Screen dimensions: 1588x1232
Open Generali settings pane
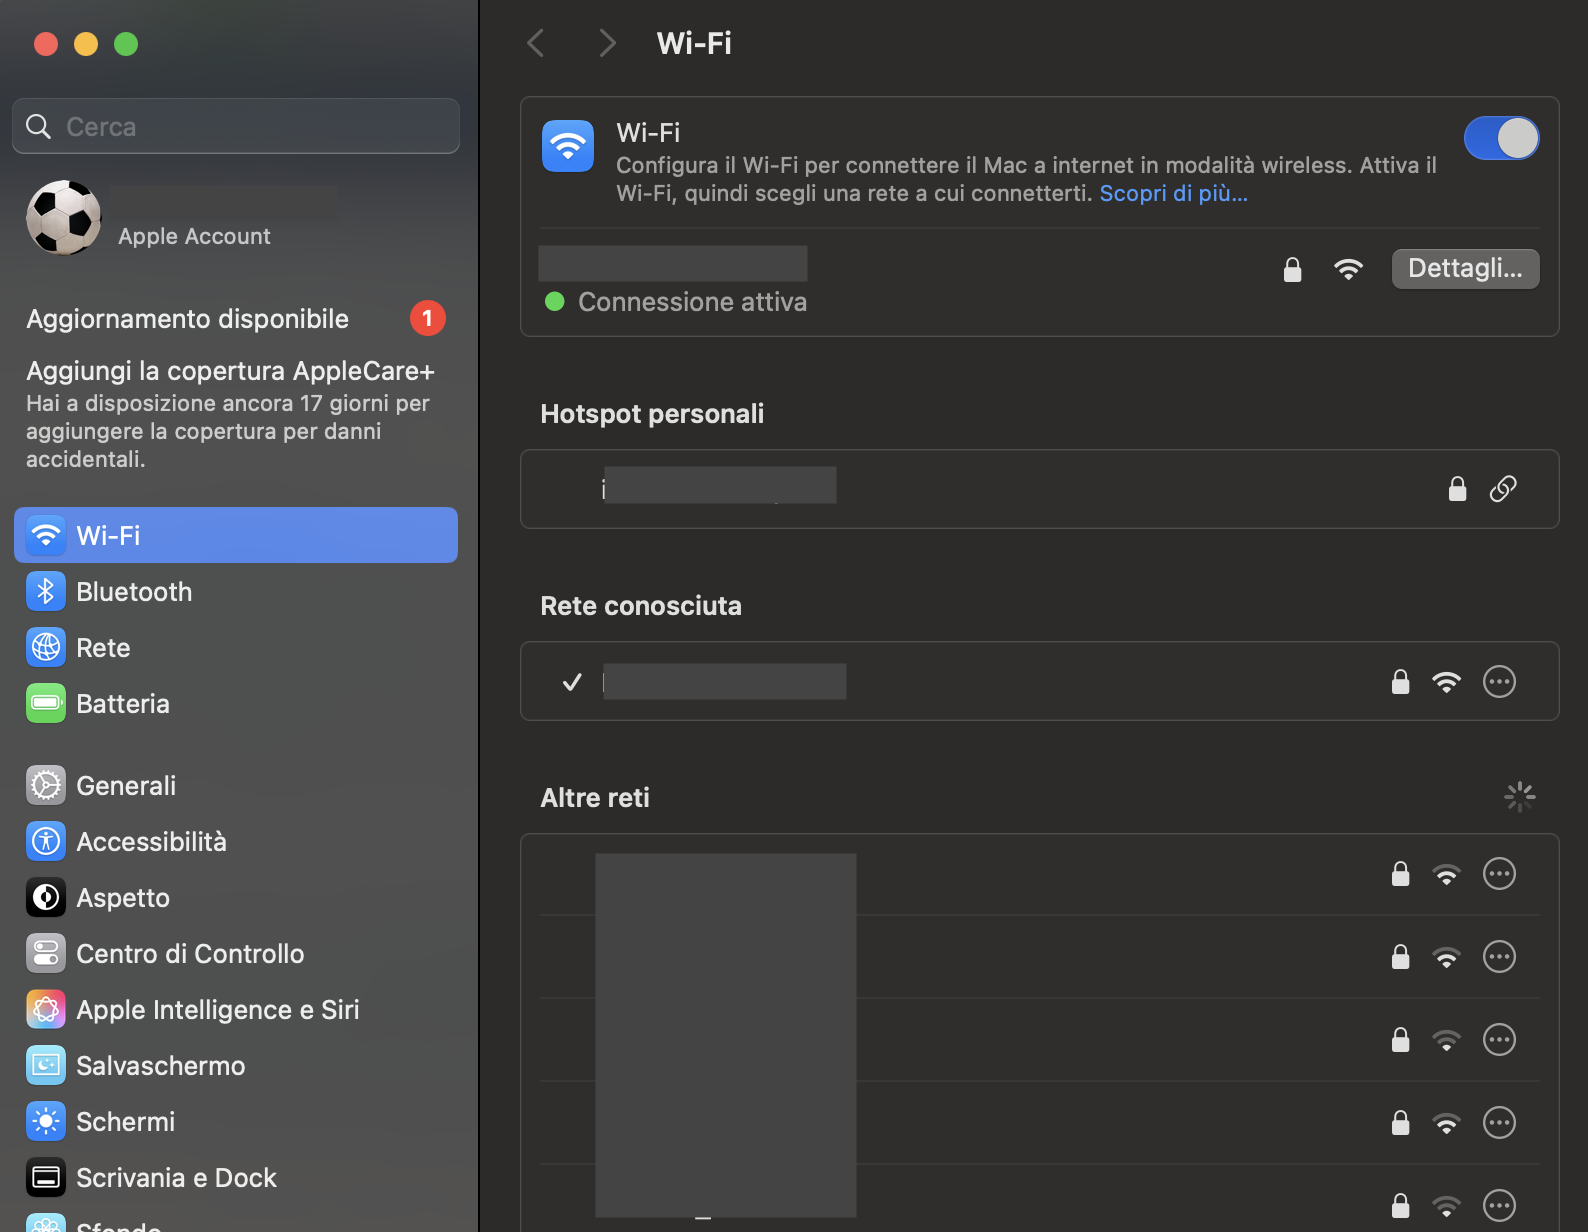point(236,785)
